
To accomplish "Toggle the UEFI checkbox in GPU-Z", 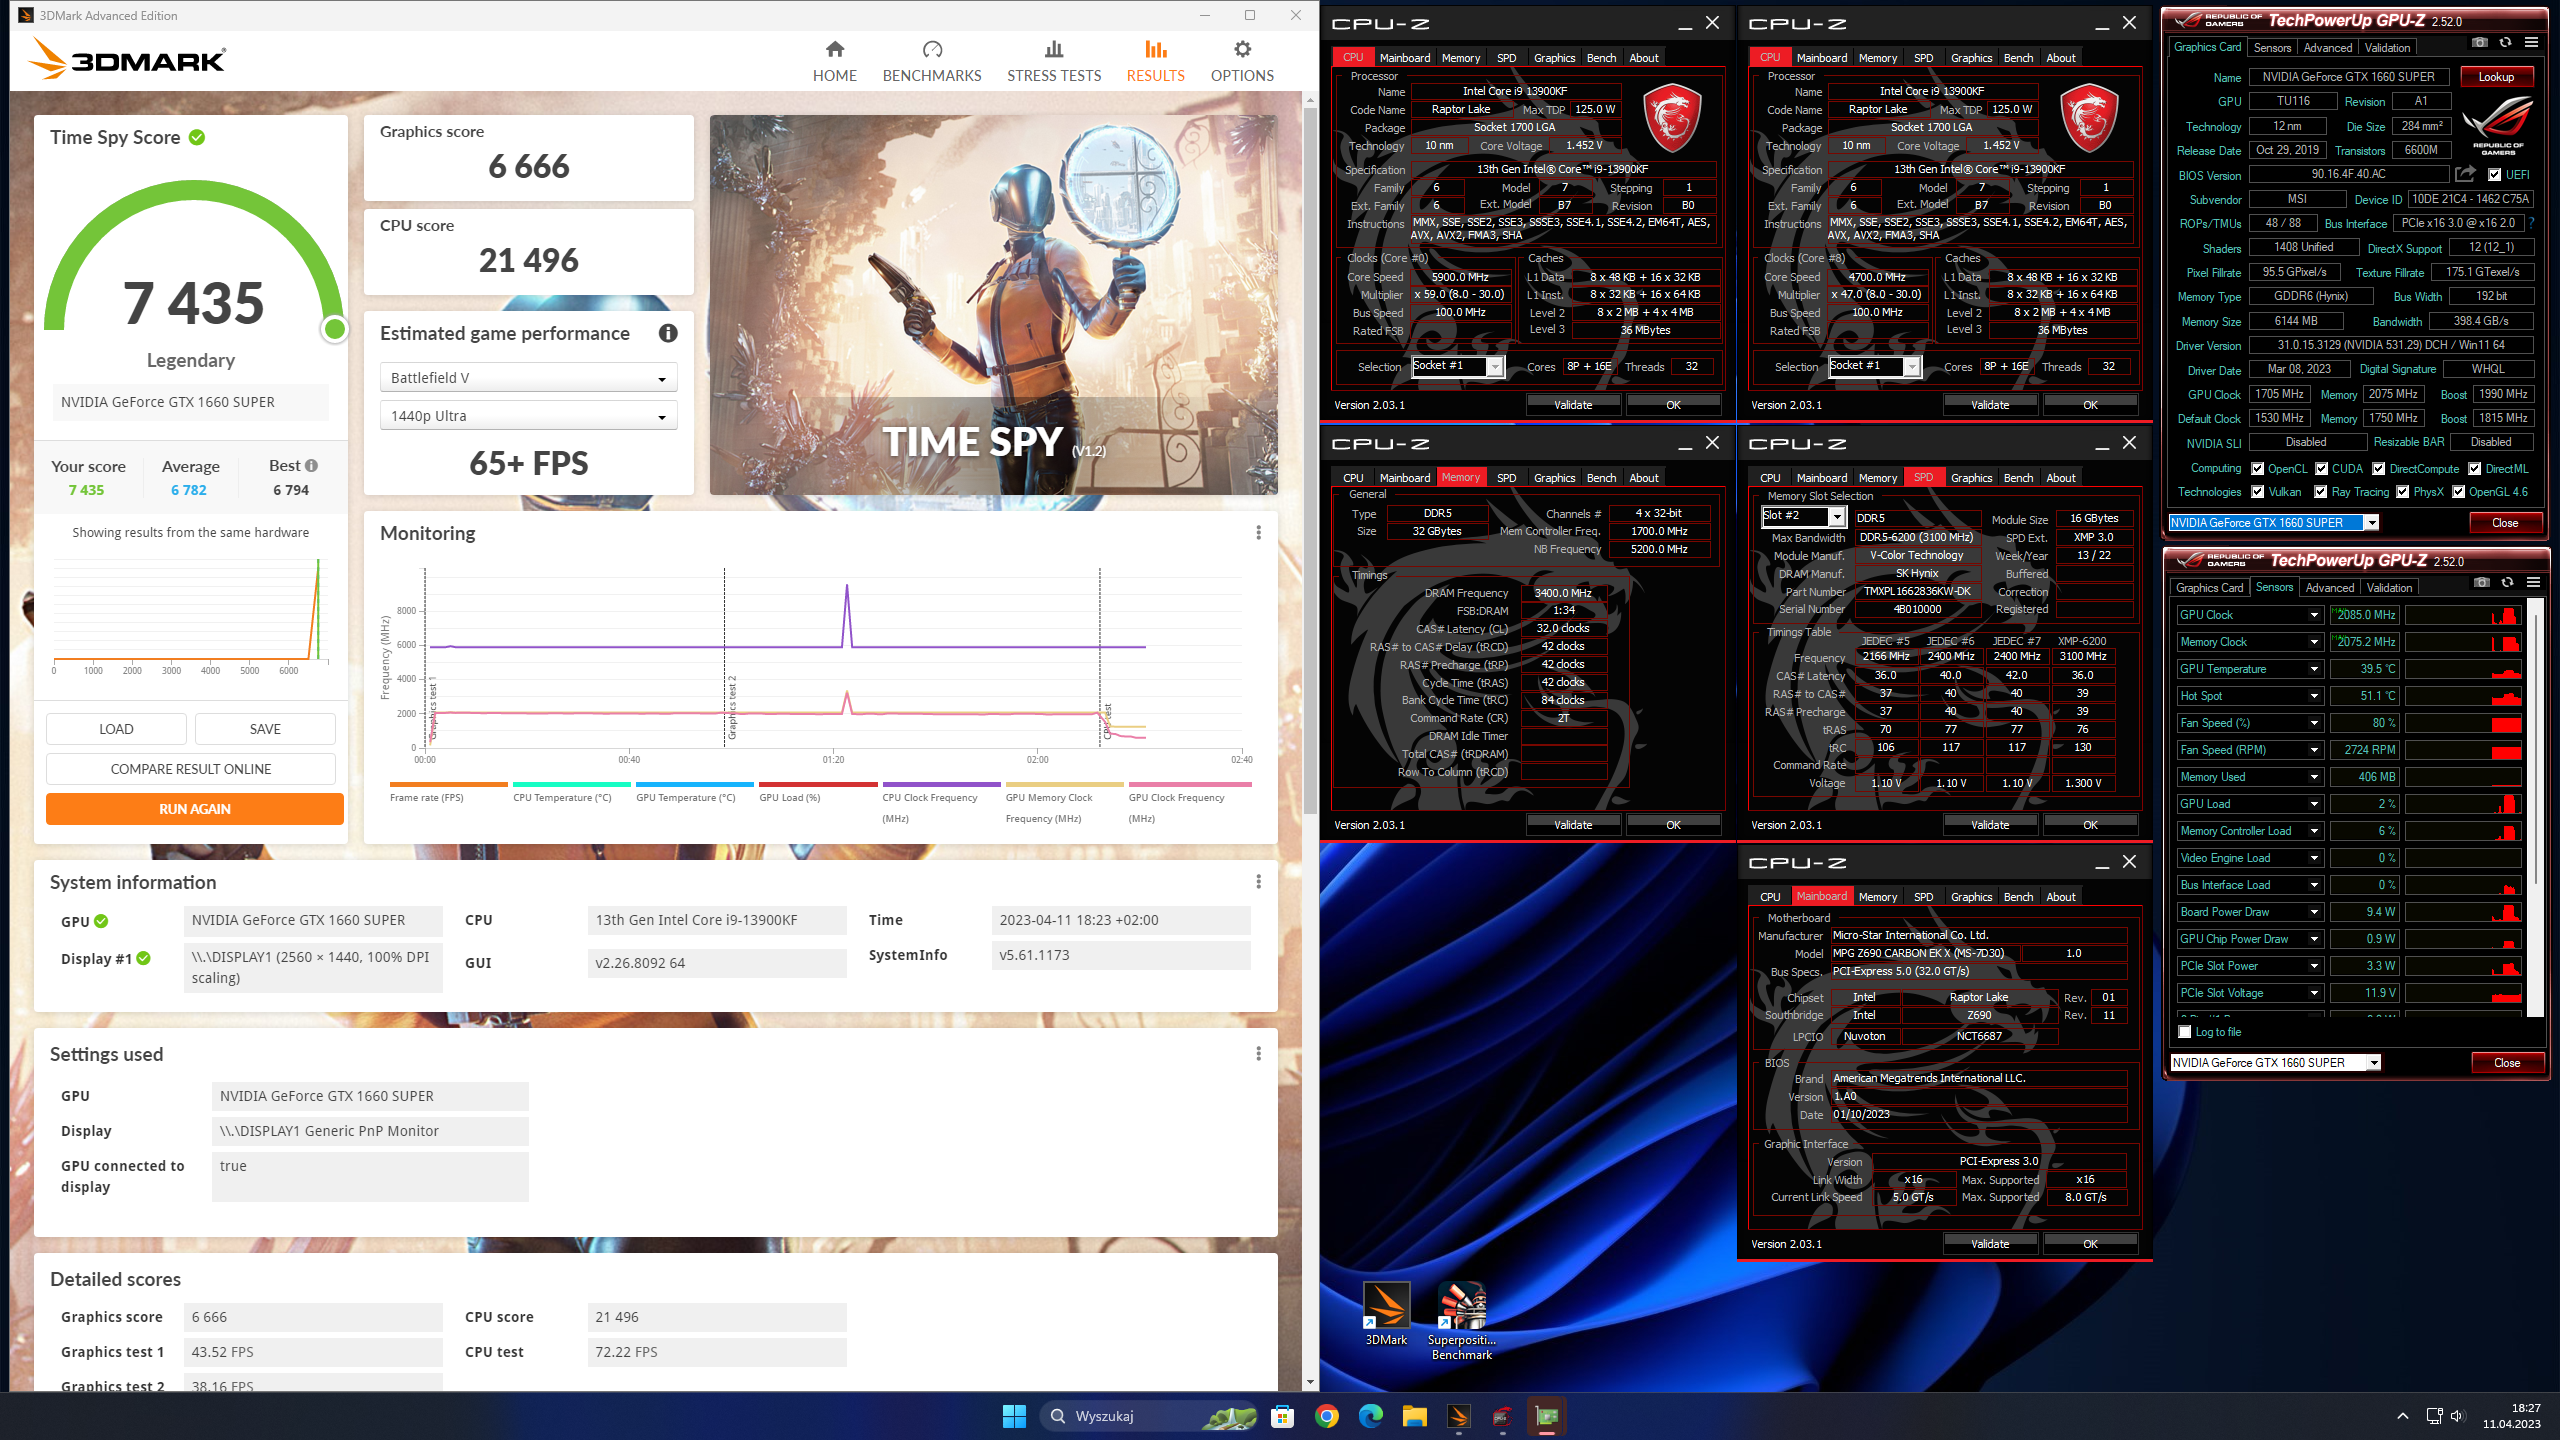I will coord(2494,175).
